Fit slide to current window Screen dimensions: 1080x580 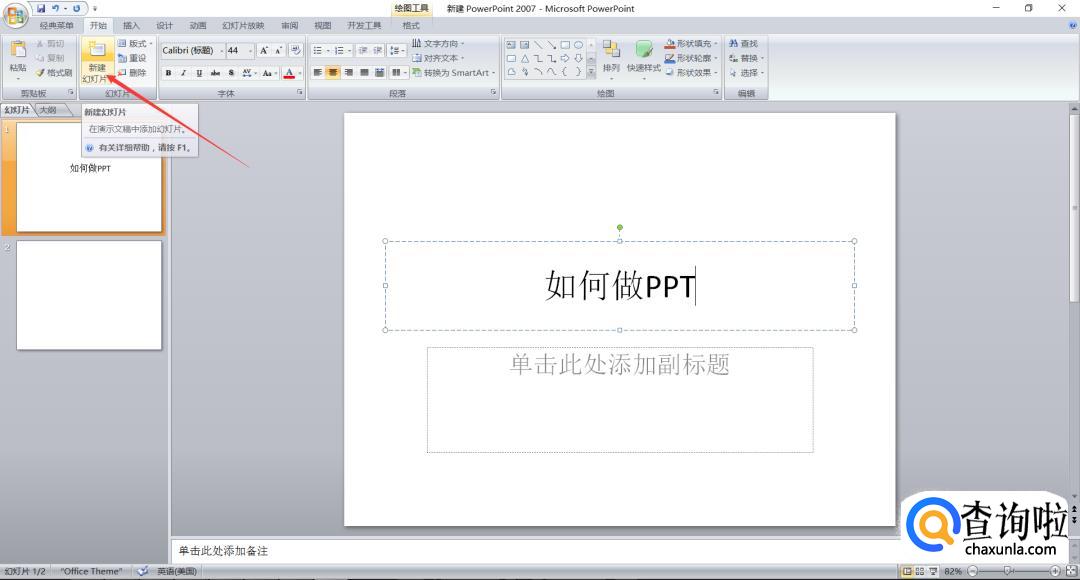pos(1071,571)
